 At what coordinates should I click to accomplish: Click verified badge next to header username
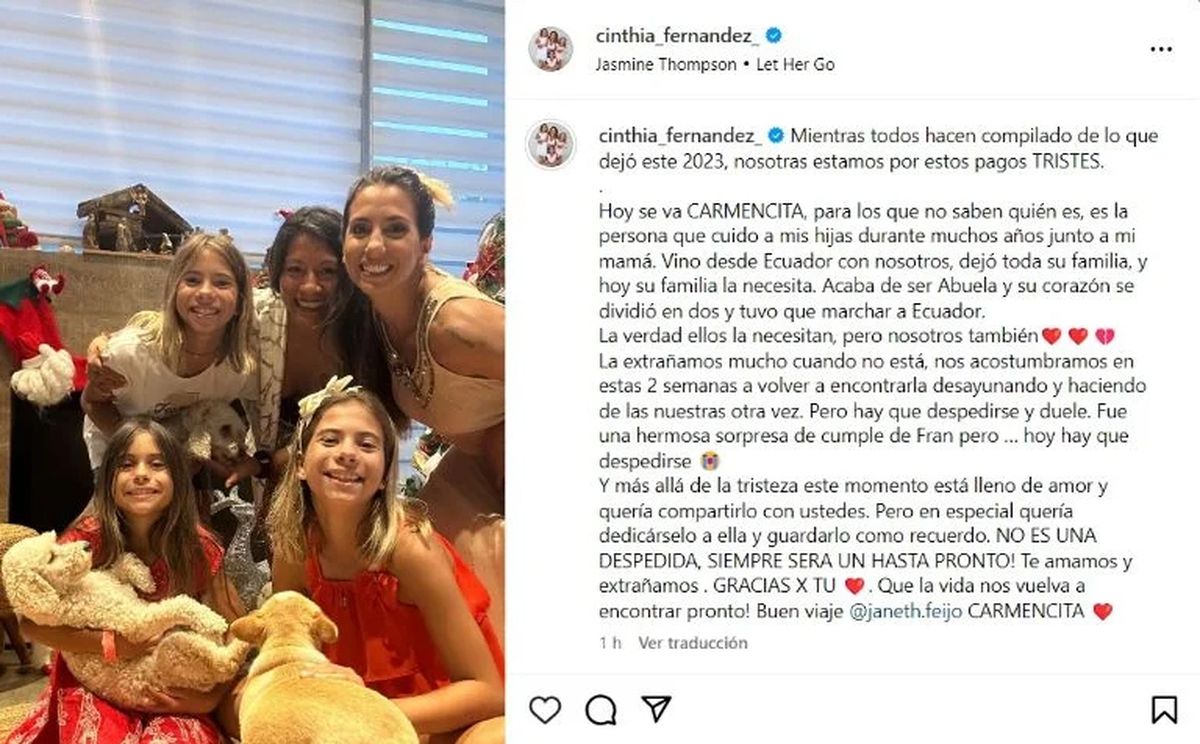pos(774,36)
